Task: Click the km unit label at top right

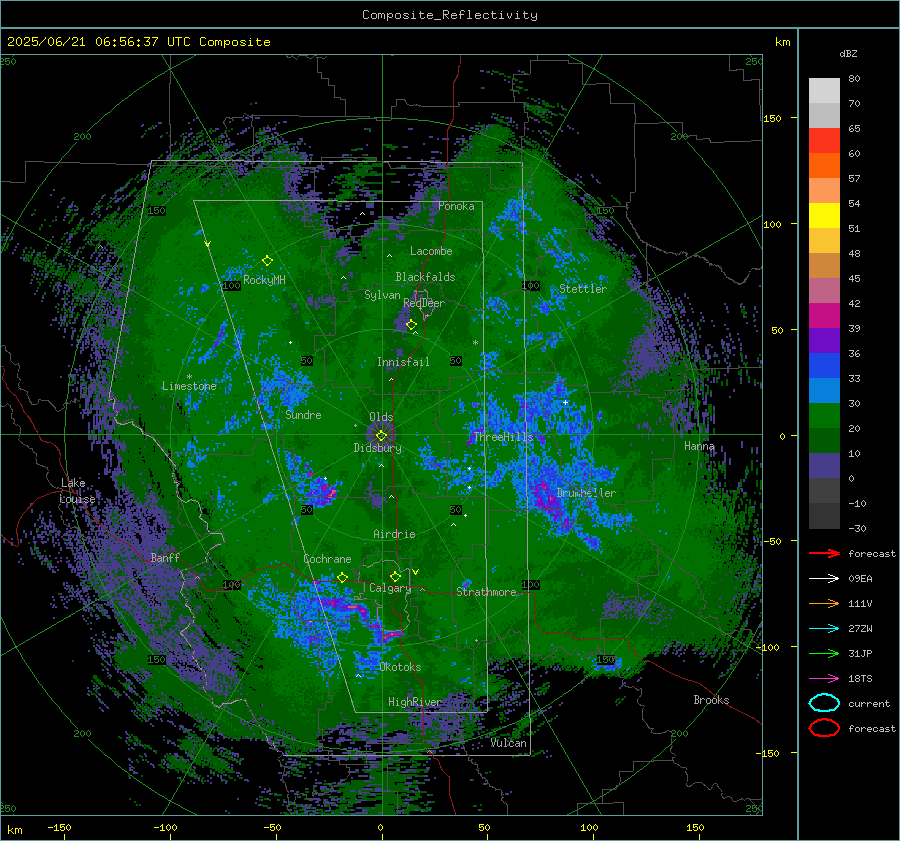Action: (x=782, y=42)
